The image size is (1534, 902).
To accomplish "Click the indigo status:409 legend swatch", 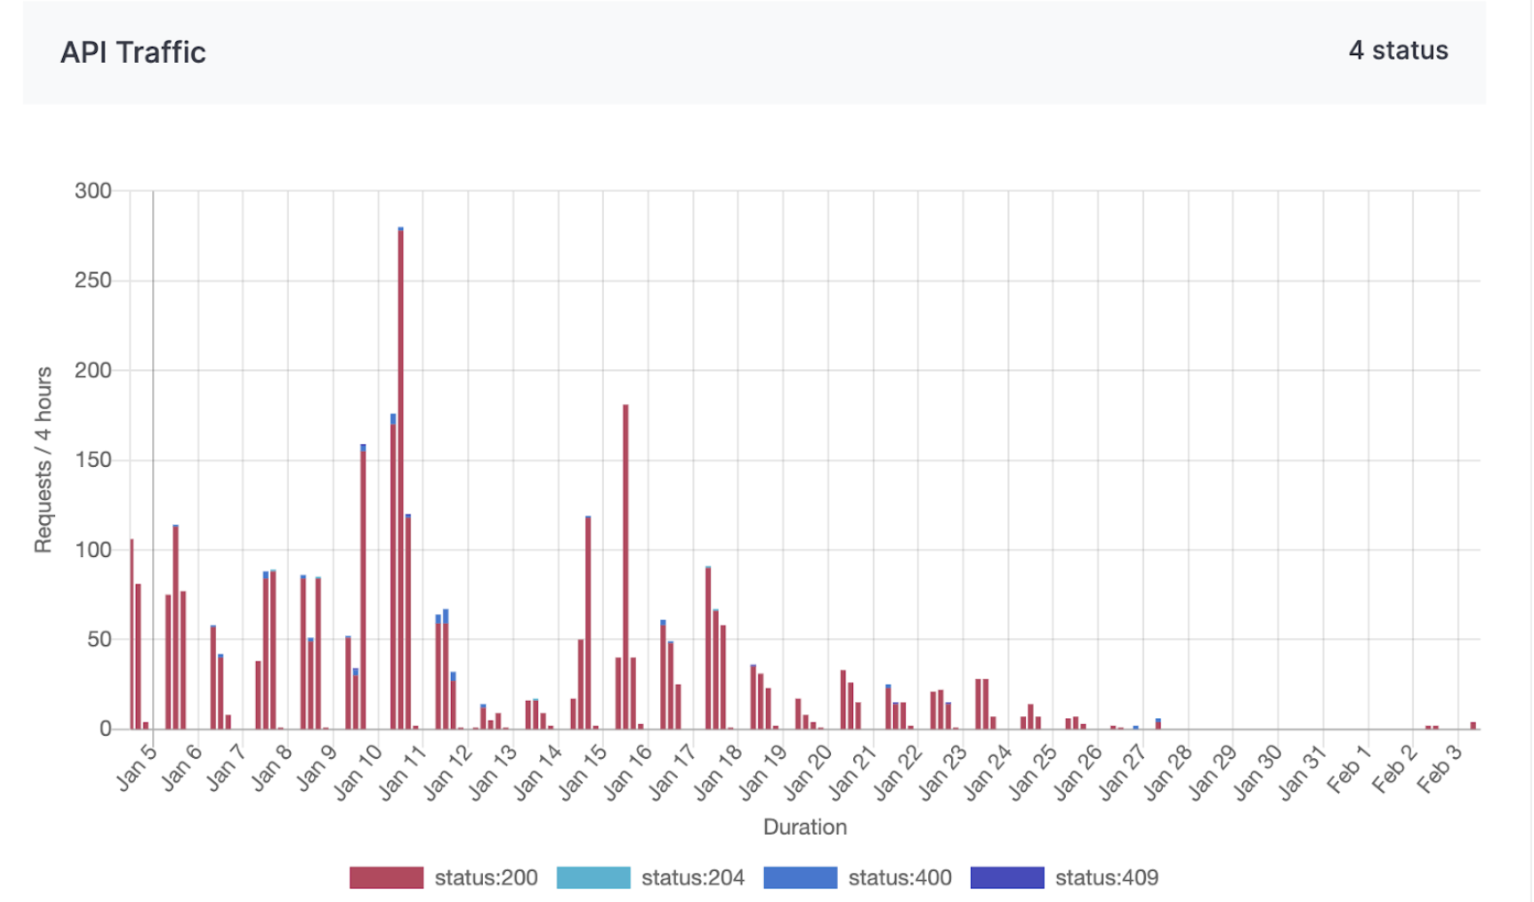I will tap(1007, 878).
